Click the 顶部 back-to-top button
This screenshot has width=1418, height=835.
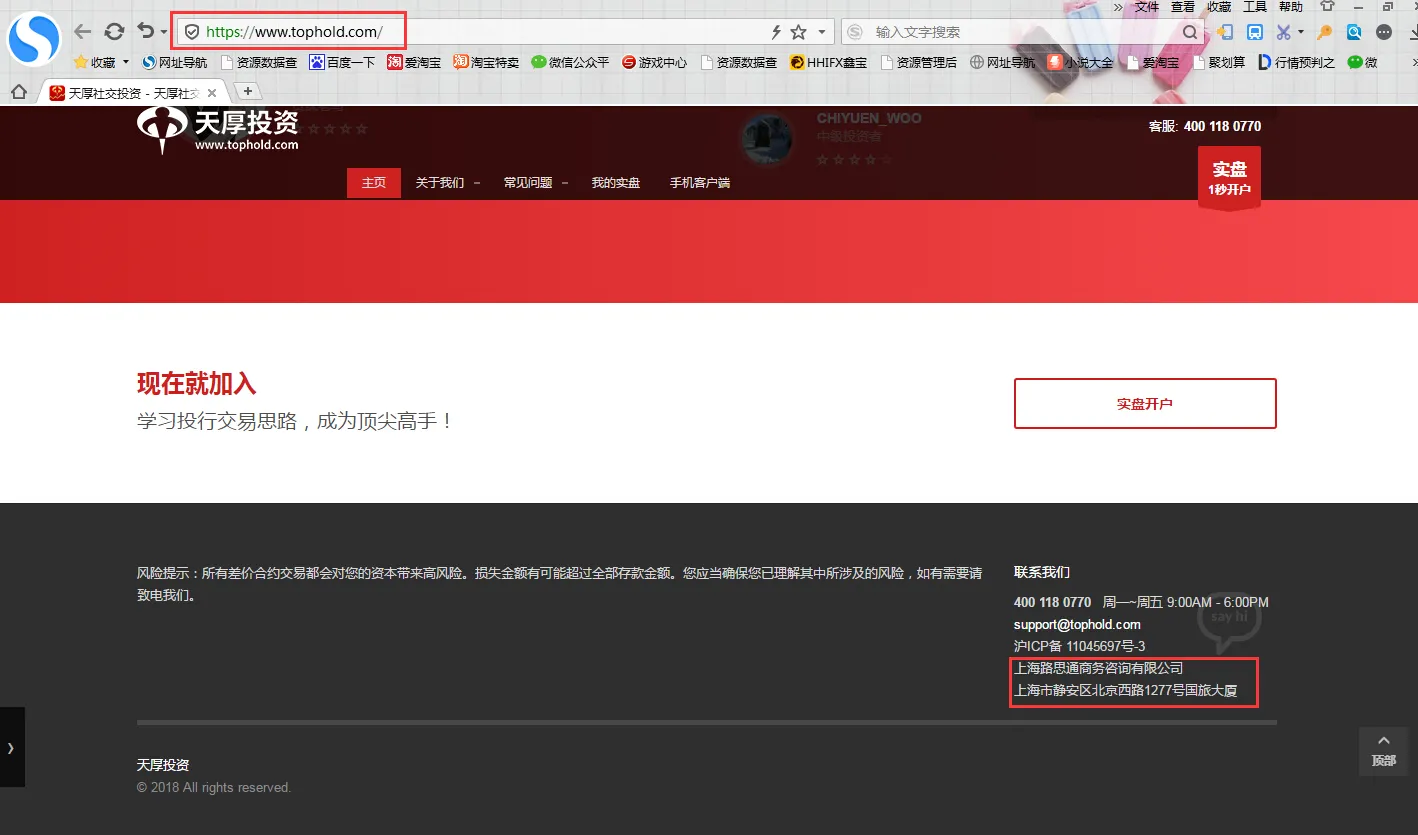coord(1384,751)
